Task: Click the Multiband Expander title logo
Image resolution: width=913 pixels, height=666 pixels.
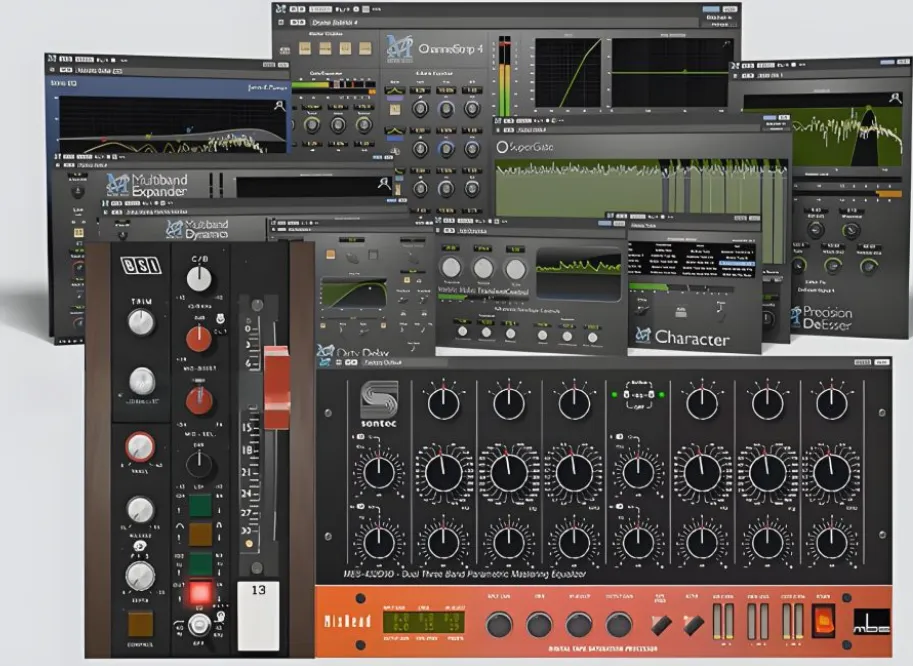Action: [147, 185]
